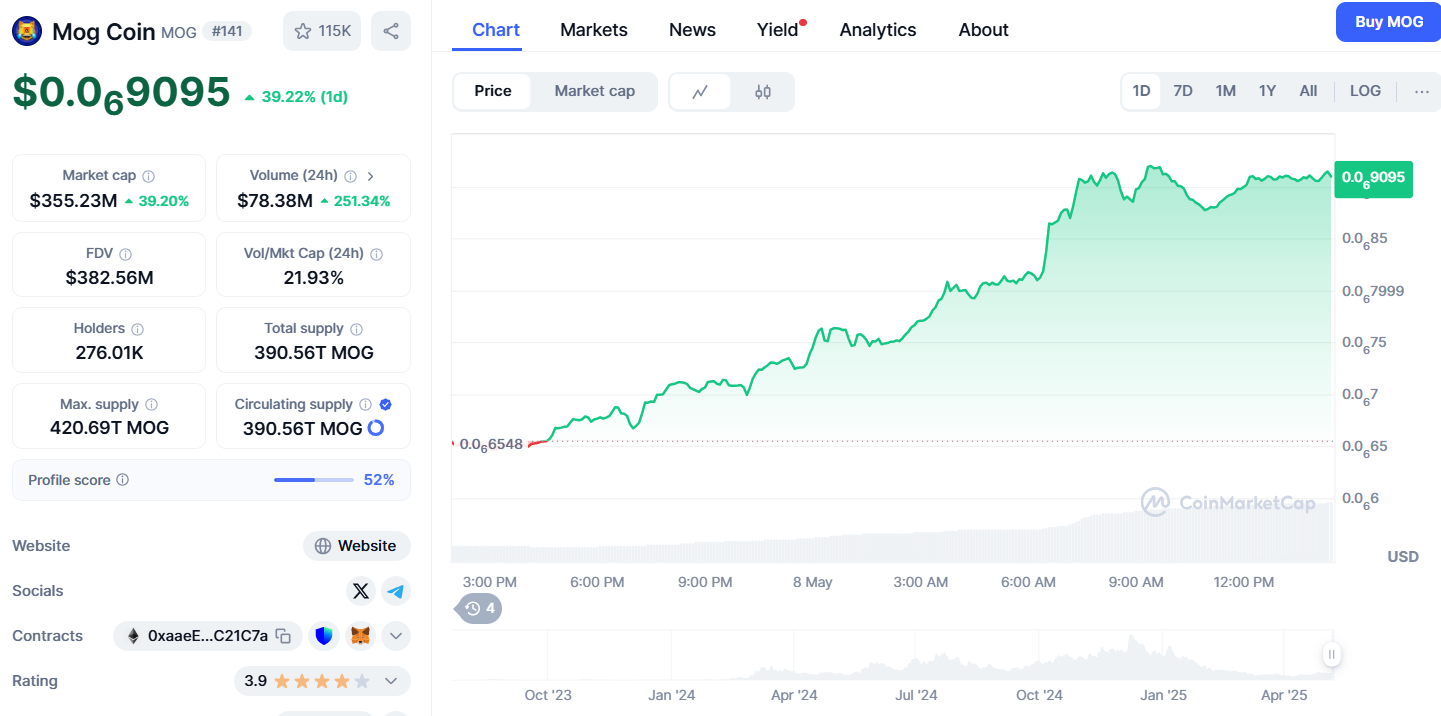1441x716 pixels.
Task: Click the share icon button
Action: 391,31
